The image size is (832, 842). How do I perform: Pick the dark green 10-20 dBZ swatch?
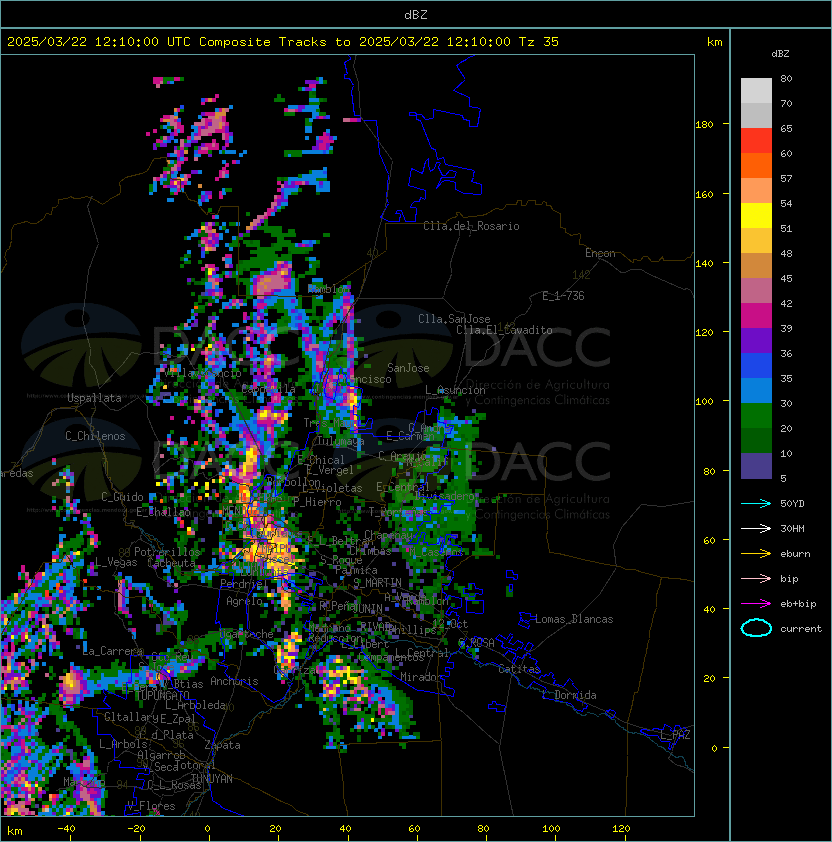756,440
